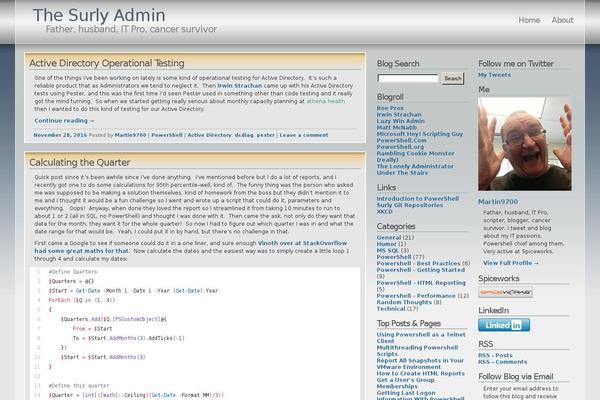Open Calculating the Quarter post title
This screenshot has width=600, height=400.
[80, 162]
